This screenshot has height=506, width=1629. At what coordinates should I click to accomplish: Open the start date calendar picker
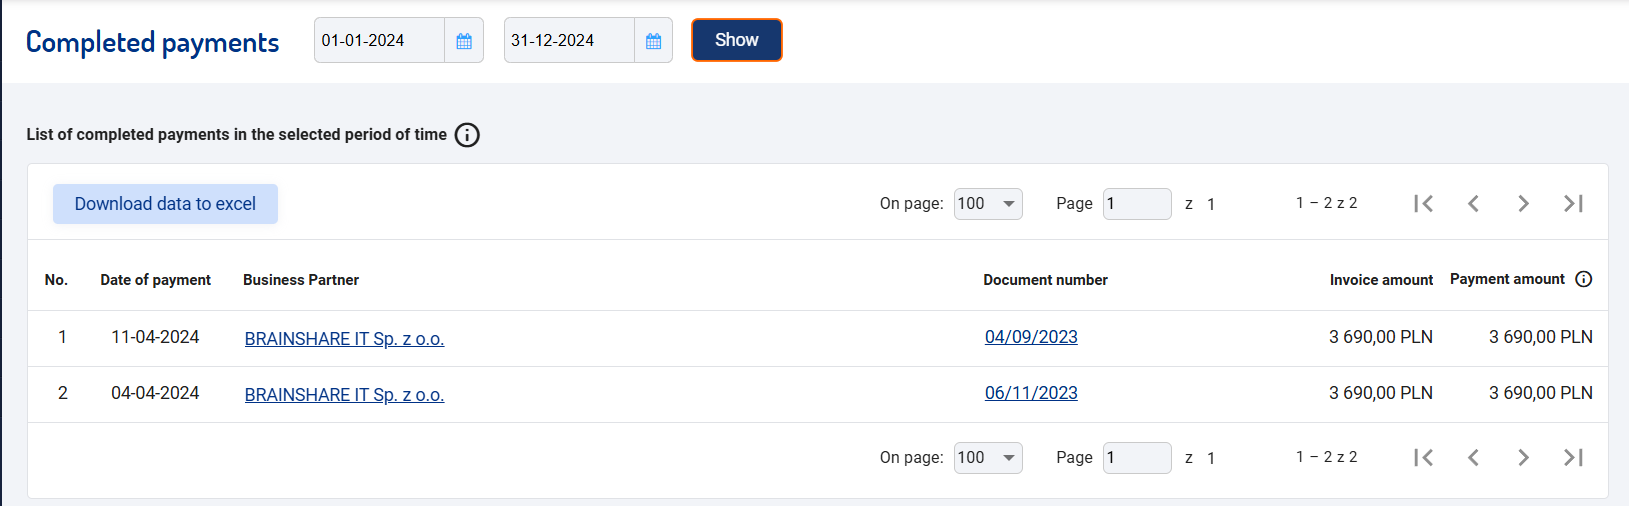[464, 41]
